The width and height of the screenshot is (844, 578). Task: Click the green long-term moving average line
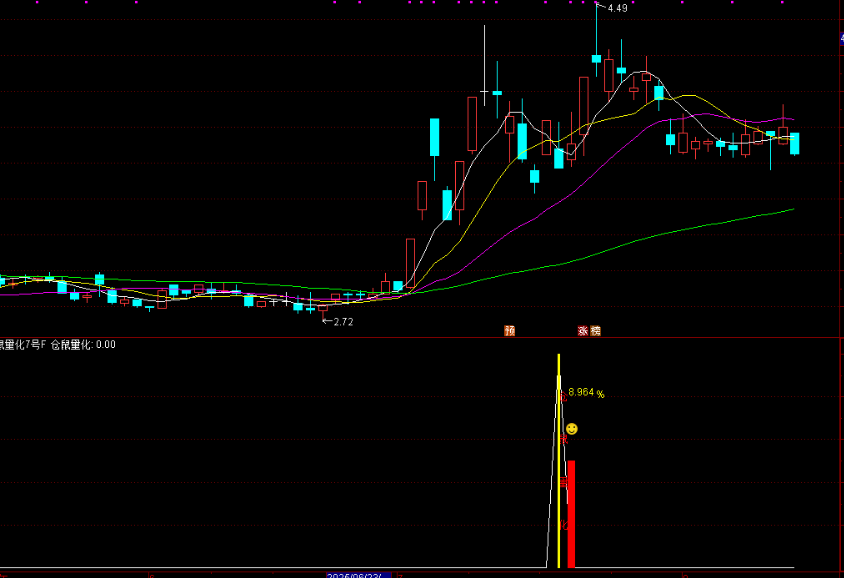(x=700, y=226)
